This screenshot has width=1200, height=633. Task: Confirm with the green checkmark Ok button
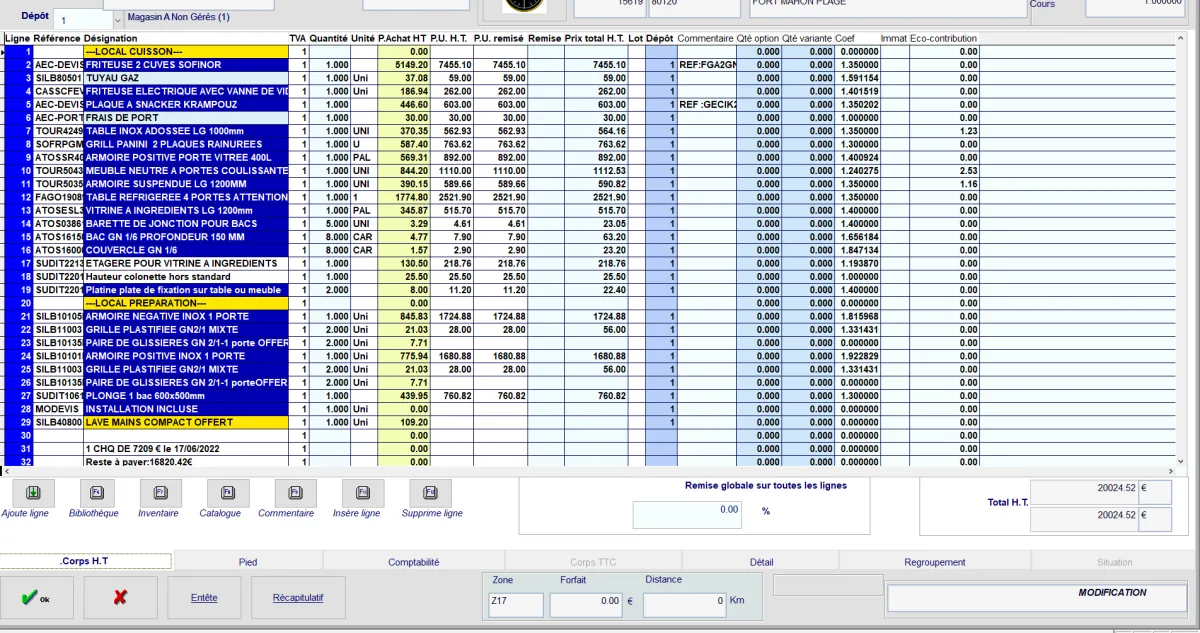coord(37,597)
